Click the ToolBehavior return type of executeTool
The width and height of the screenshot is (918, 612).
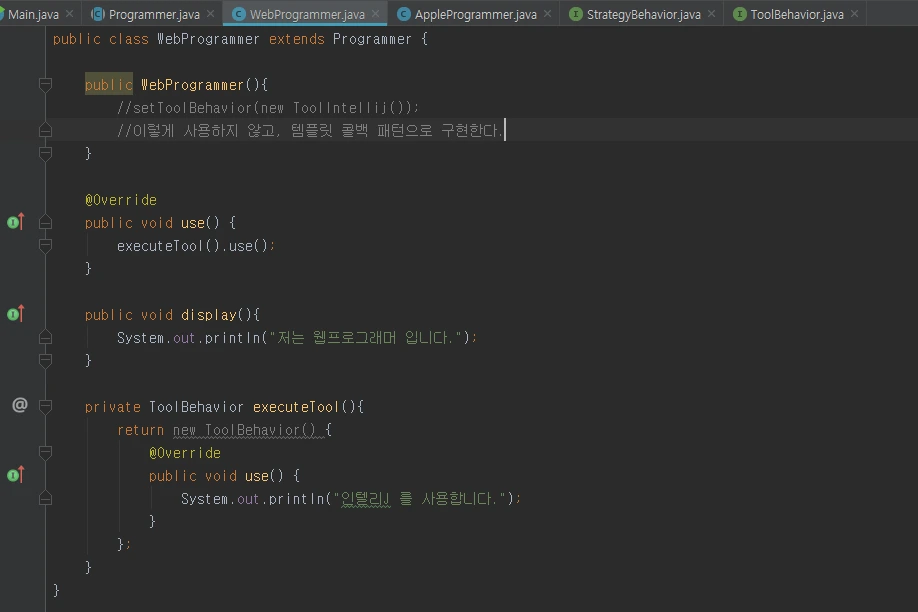pyautogui.click(x=196, y=407)
